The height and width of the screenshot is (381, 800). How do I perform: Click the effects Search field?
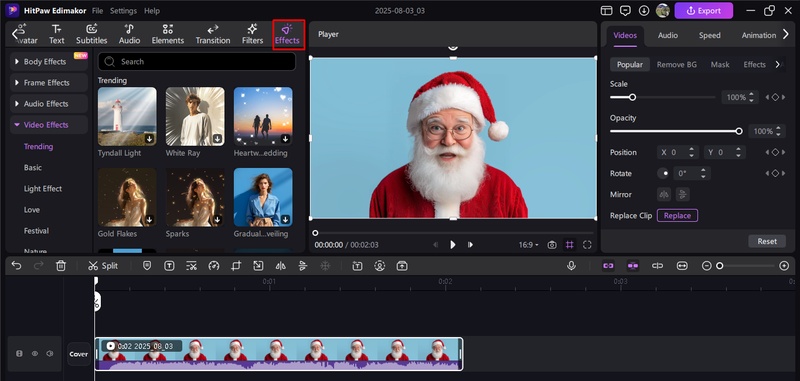click(196, 62)
